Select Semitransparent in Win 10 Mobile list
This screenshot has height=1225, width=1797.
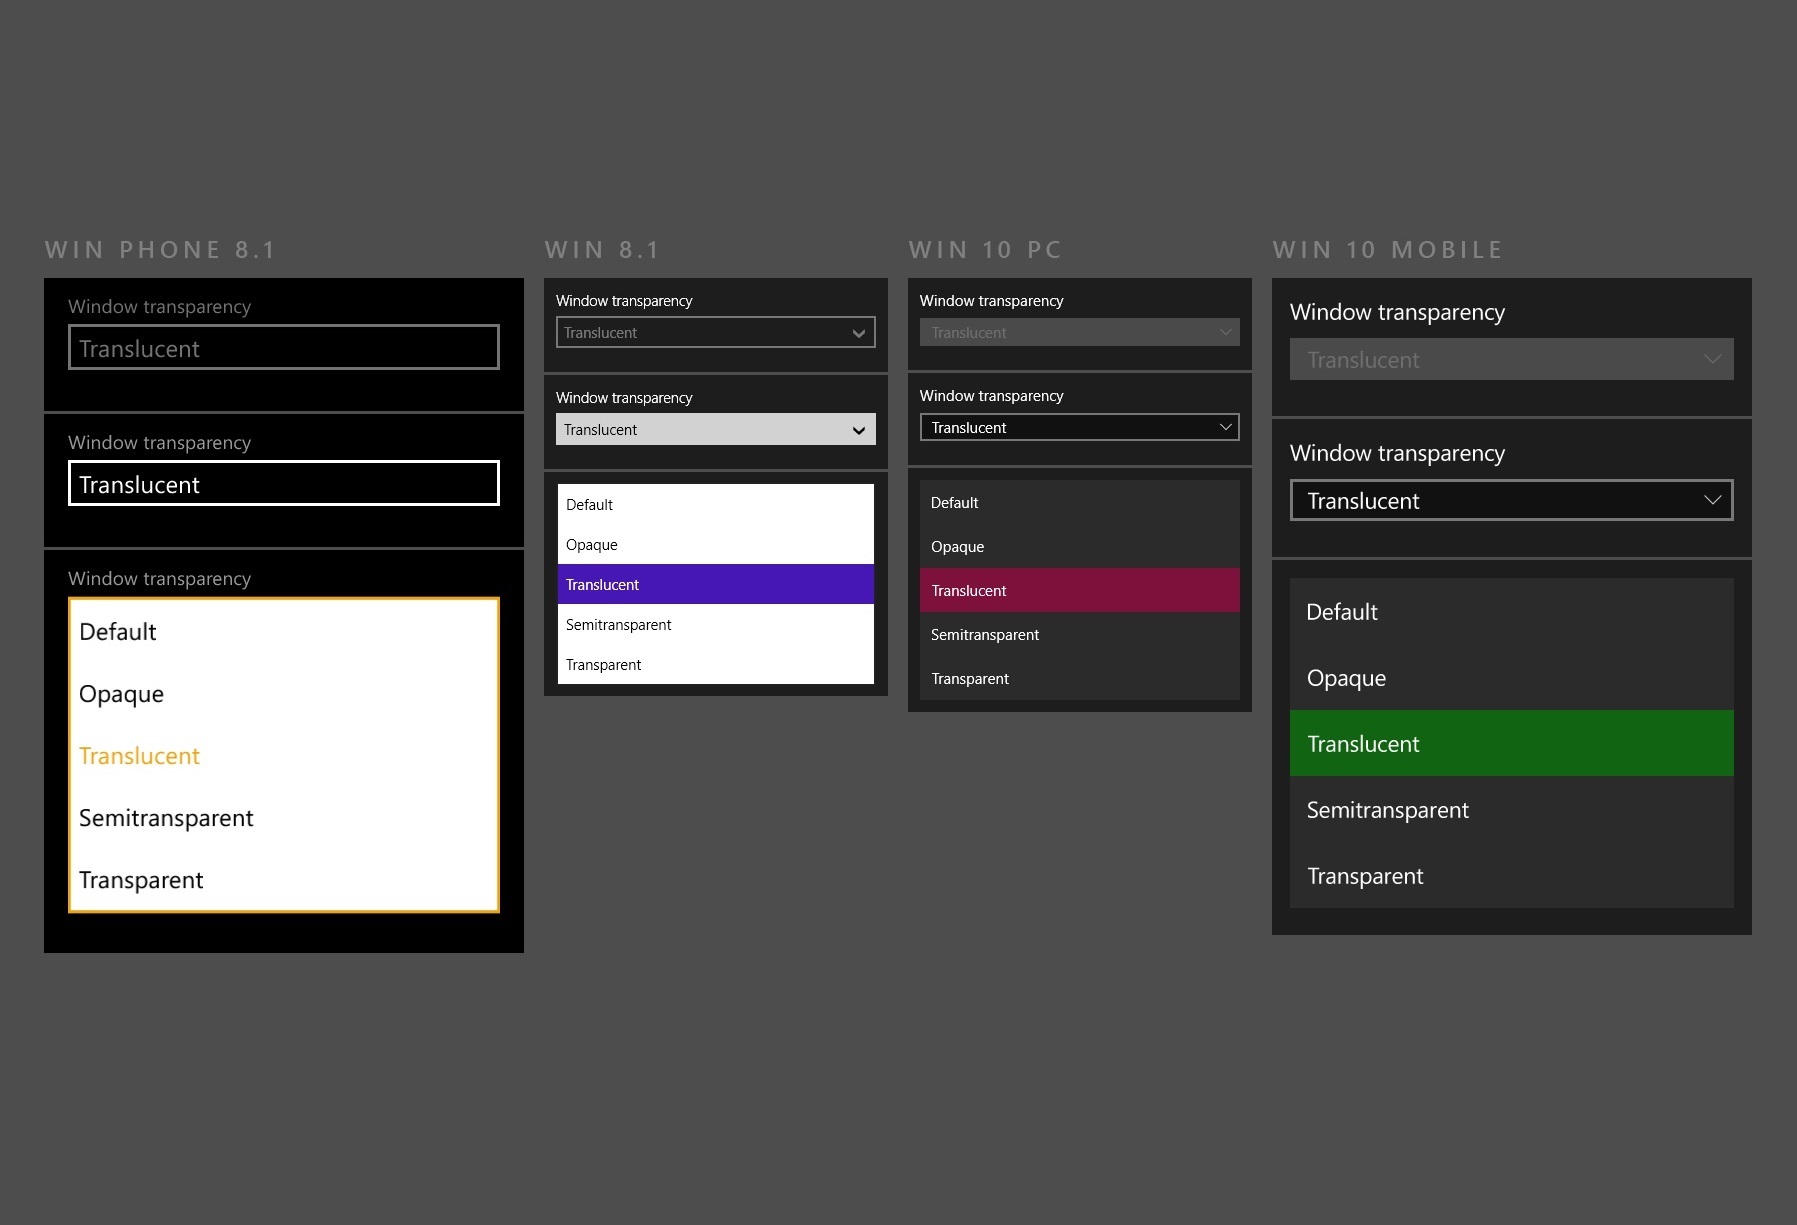click(x=1512, y=810)
